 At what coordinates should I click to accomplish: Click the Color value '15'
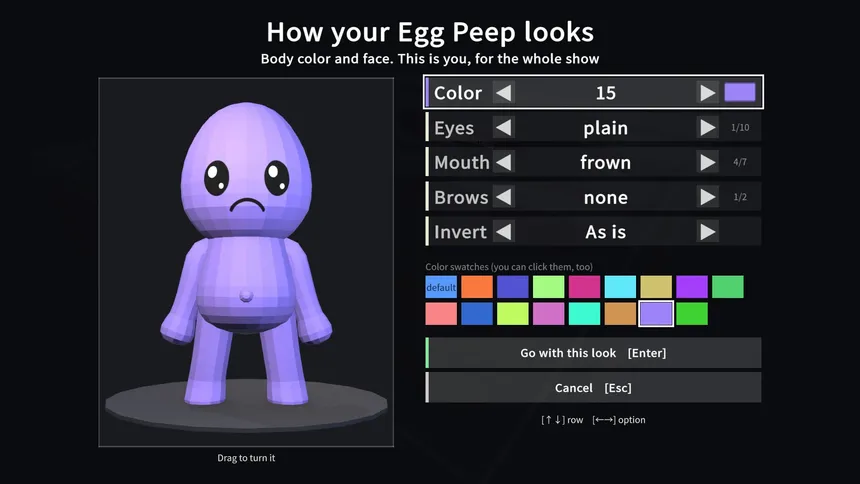[x=606, y=93]
